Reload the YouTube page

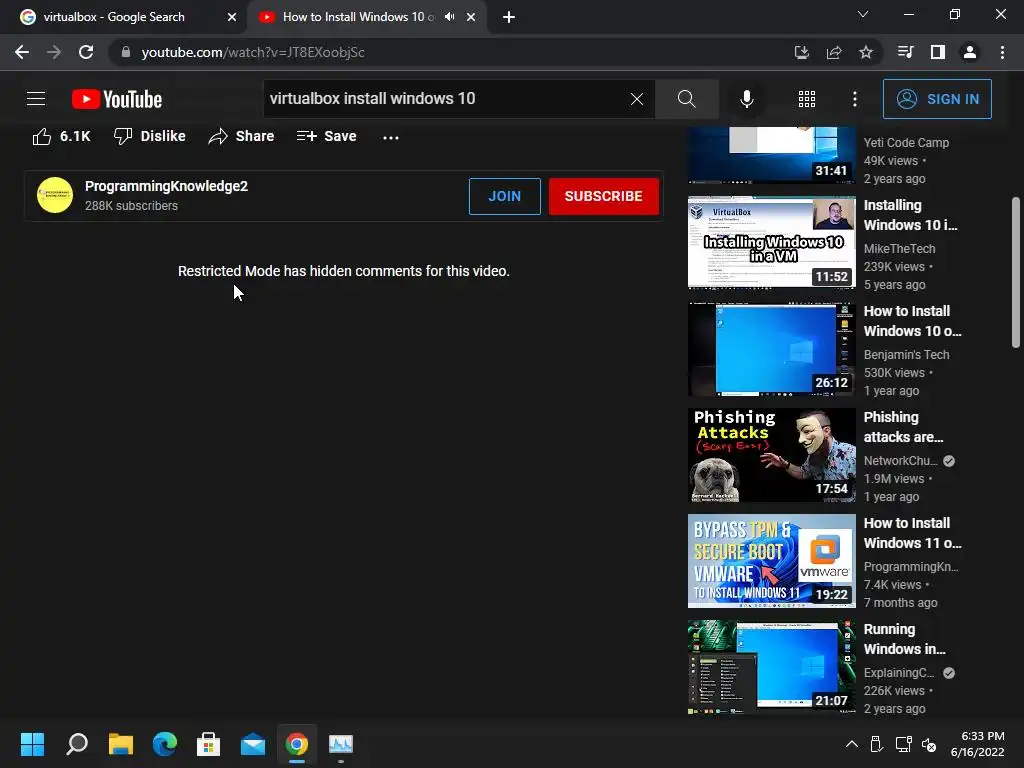coord(86,52)
